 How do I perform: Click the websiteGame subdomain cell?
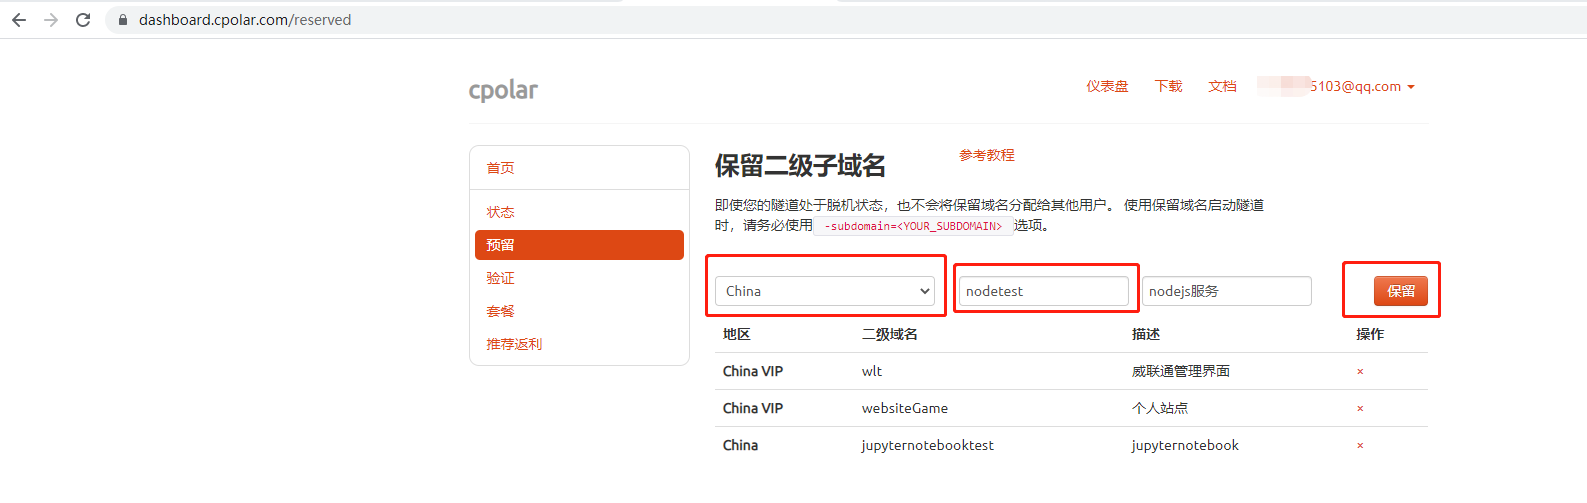pyautogui.click(x=905, y=408)
